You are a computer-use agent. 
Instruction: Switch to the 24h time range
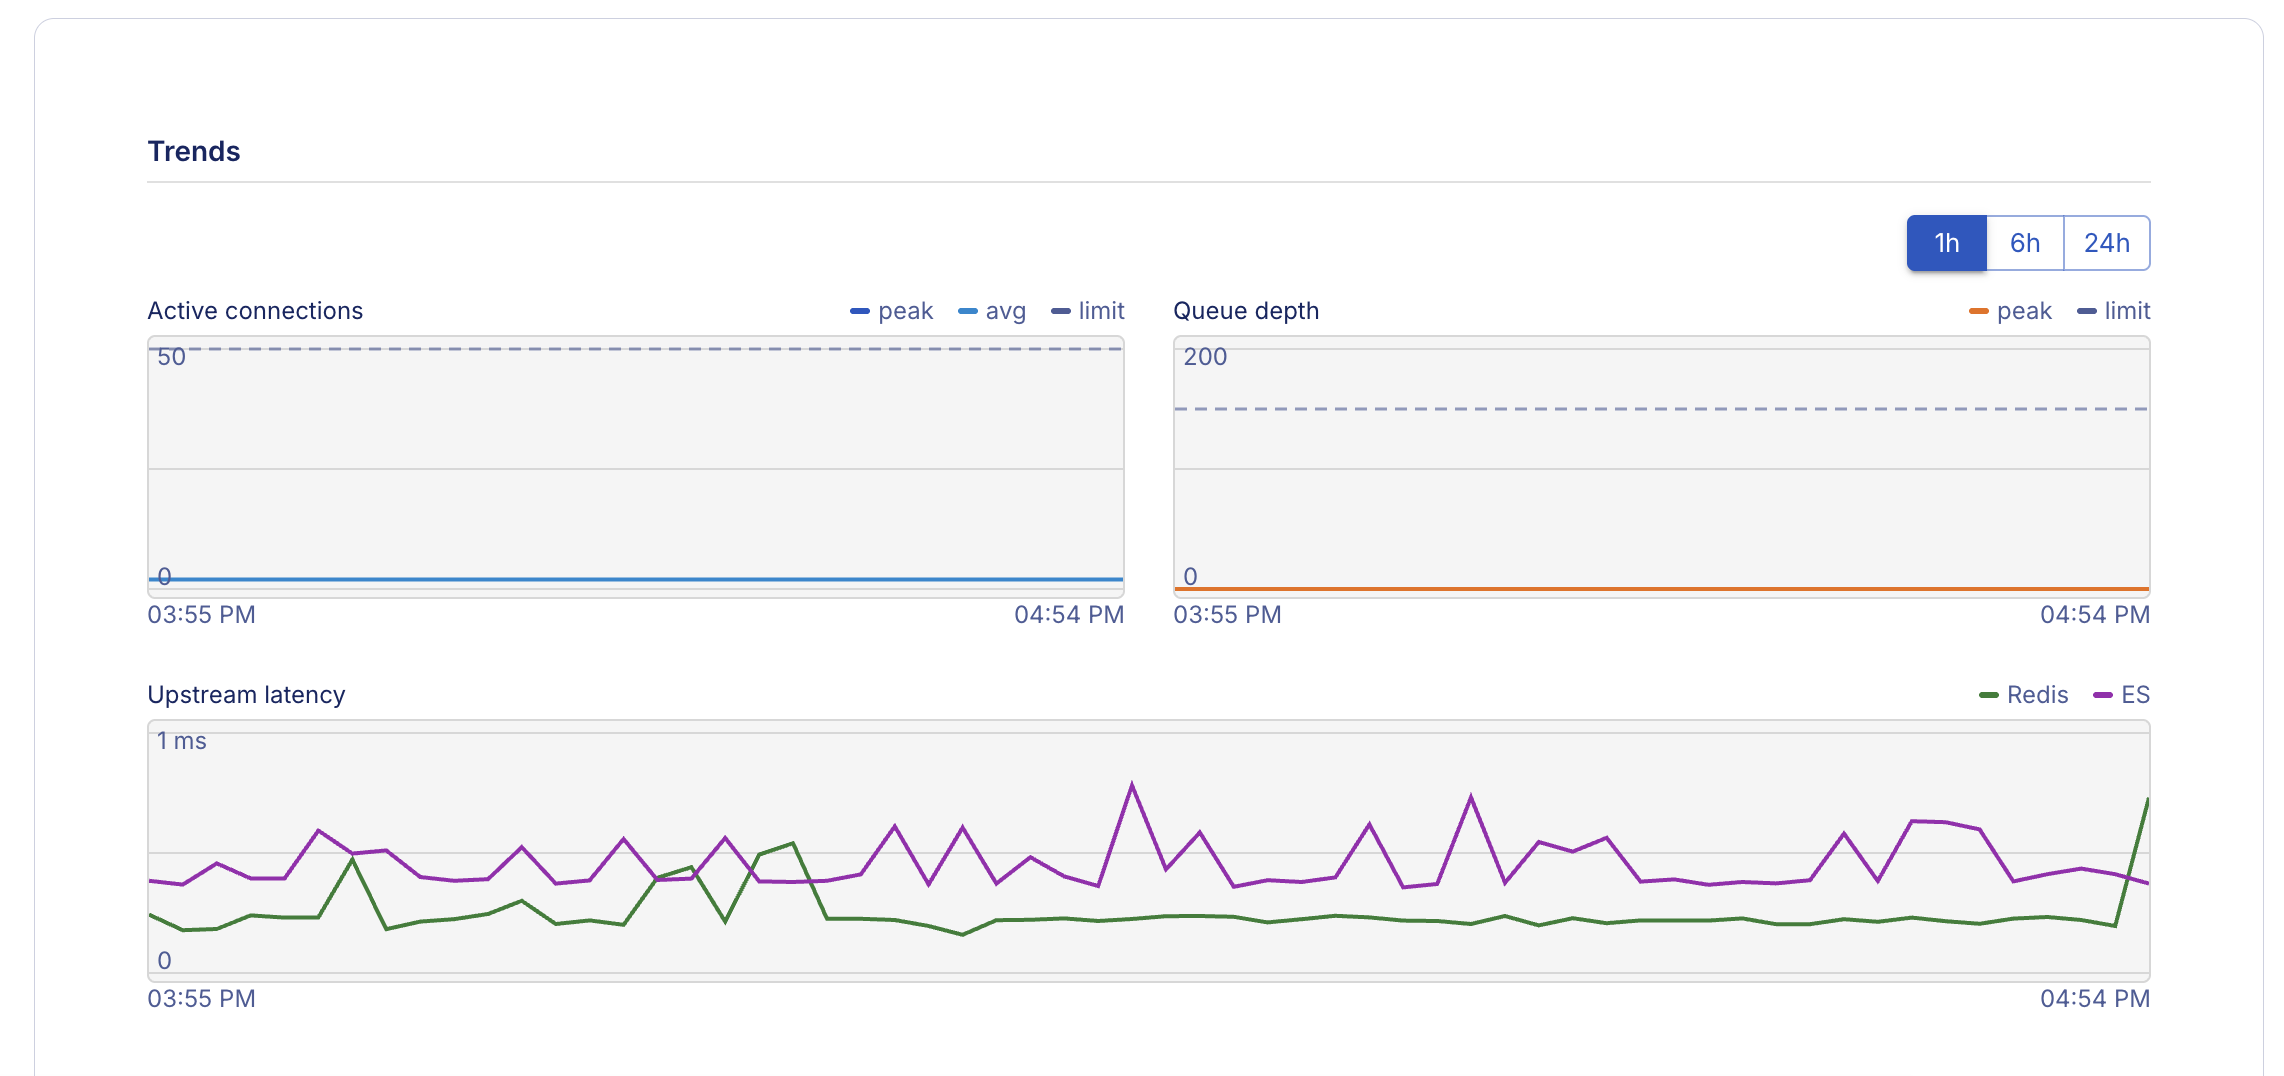point(2107,243)
